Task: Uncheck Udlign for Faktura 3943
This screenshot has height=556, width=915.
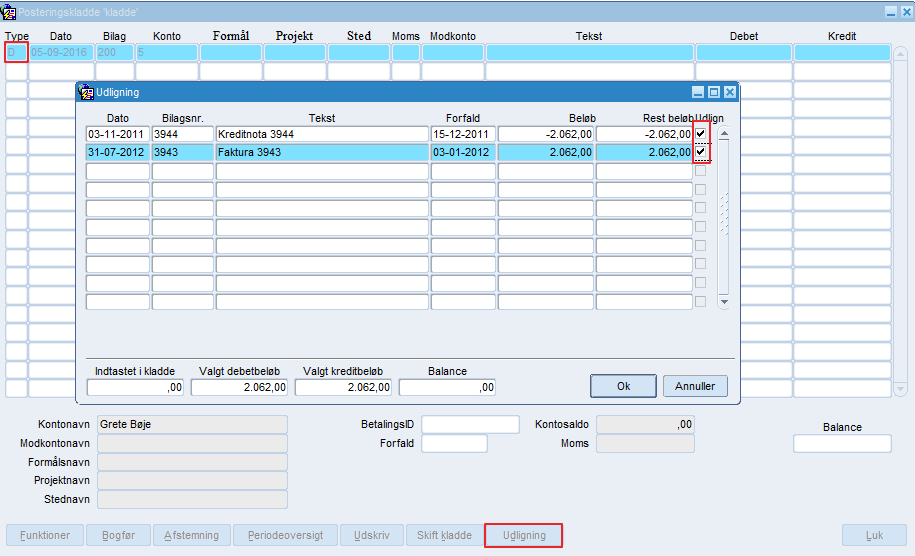Action: 701,152
